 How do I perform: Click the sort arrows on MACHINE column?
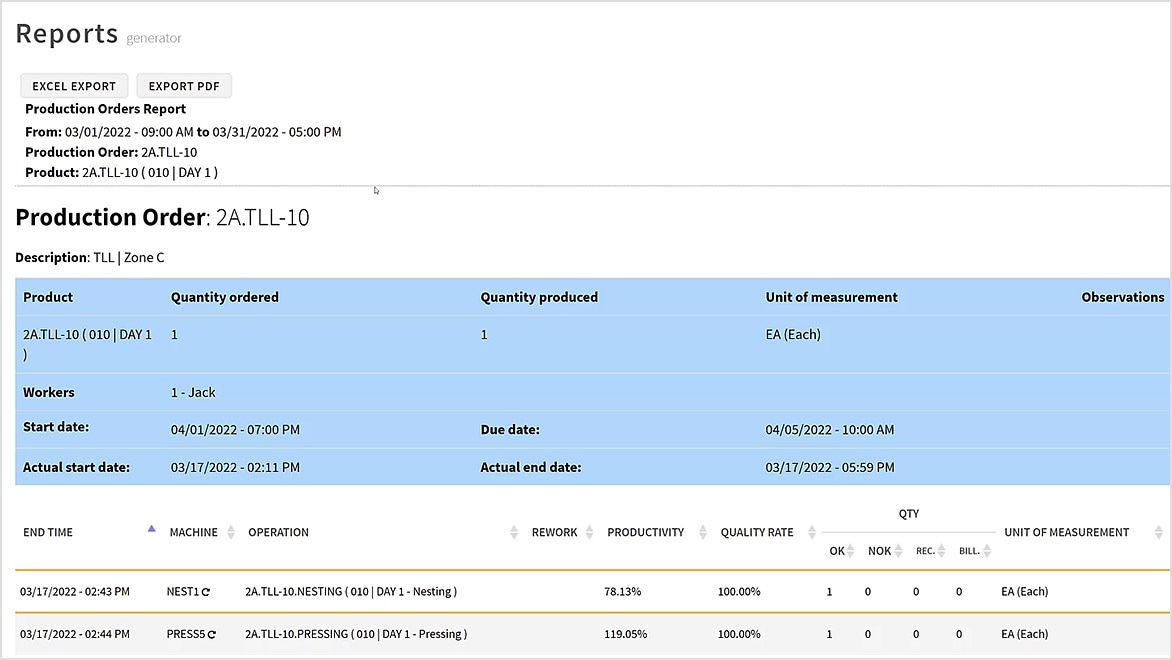coord(231,531)
